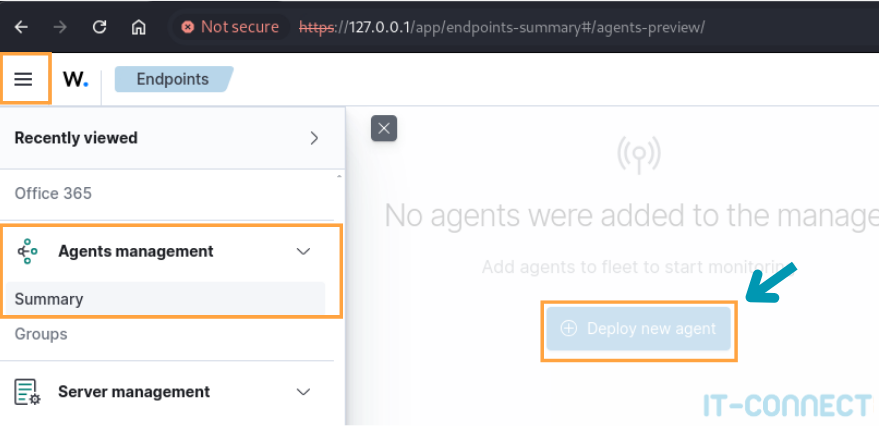Screen dimensions: 879x440
Task: Expand Recently viewed with its chevron
Action: point(314,138)
